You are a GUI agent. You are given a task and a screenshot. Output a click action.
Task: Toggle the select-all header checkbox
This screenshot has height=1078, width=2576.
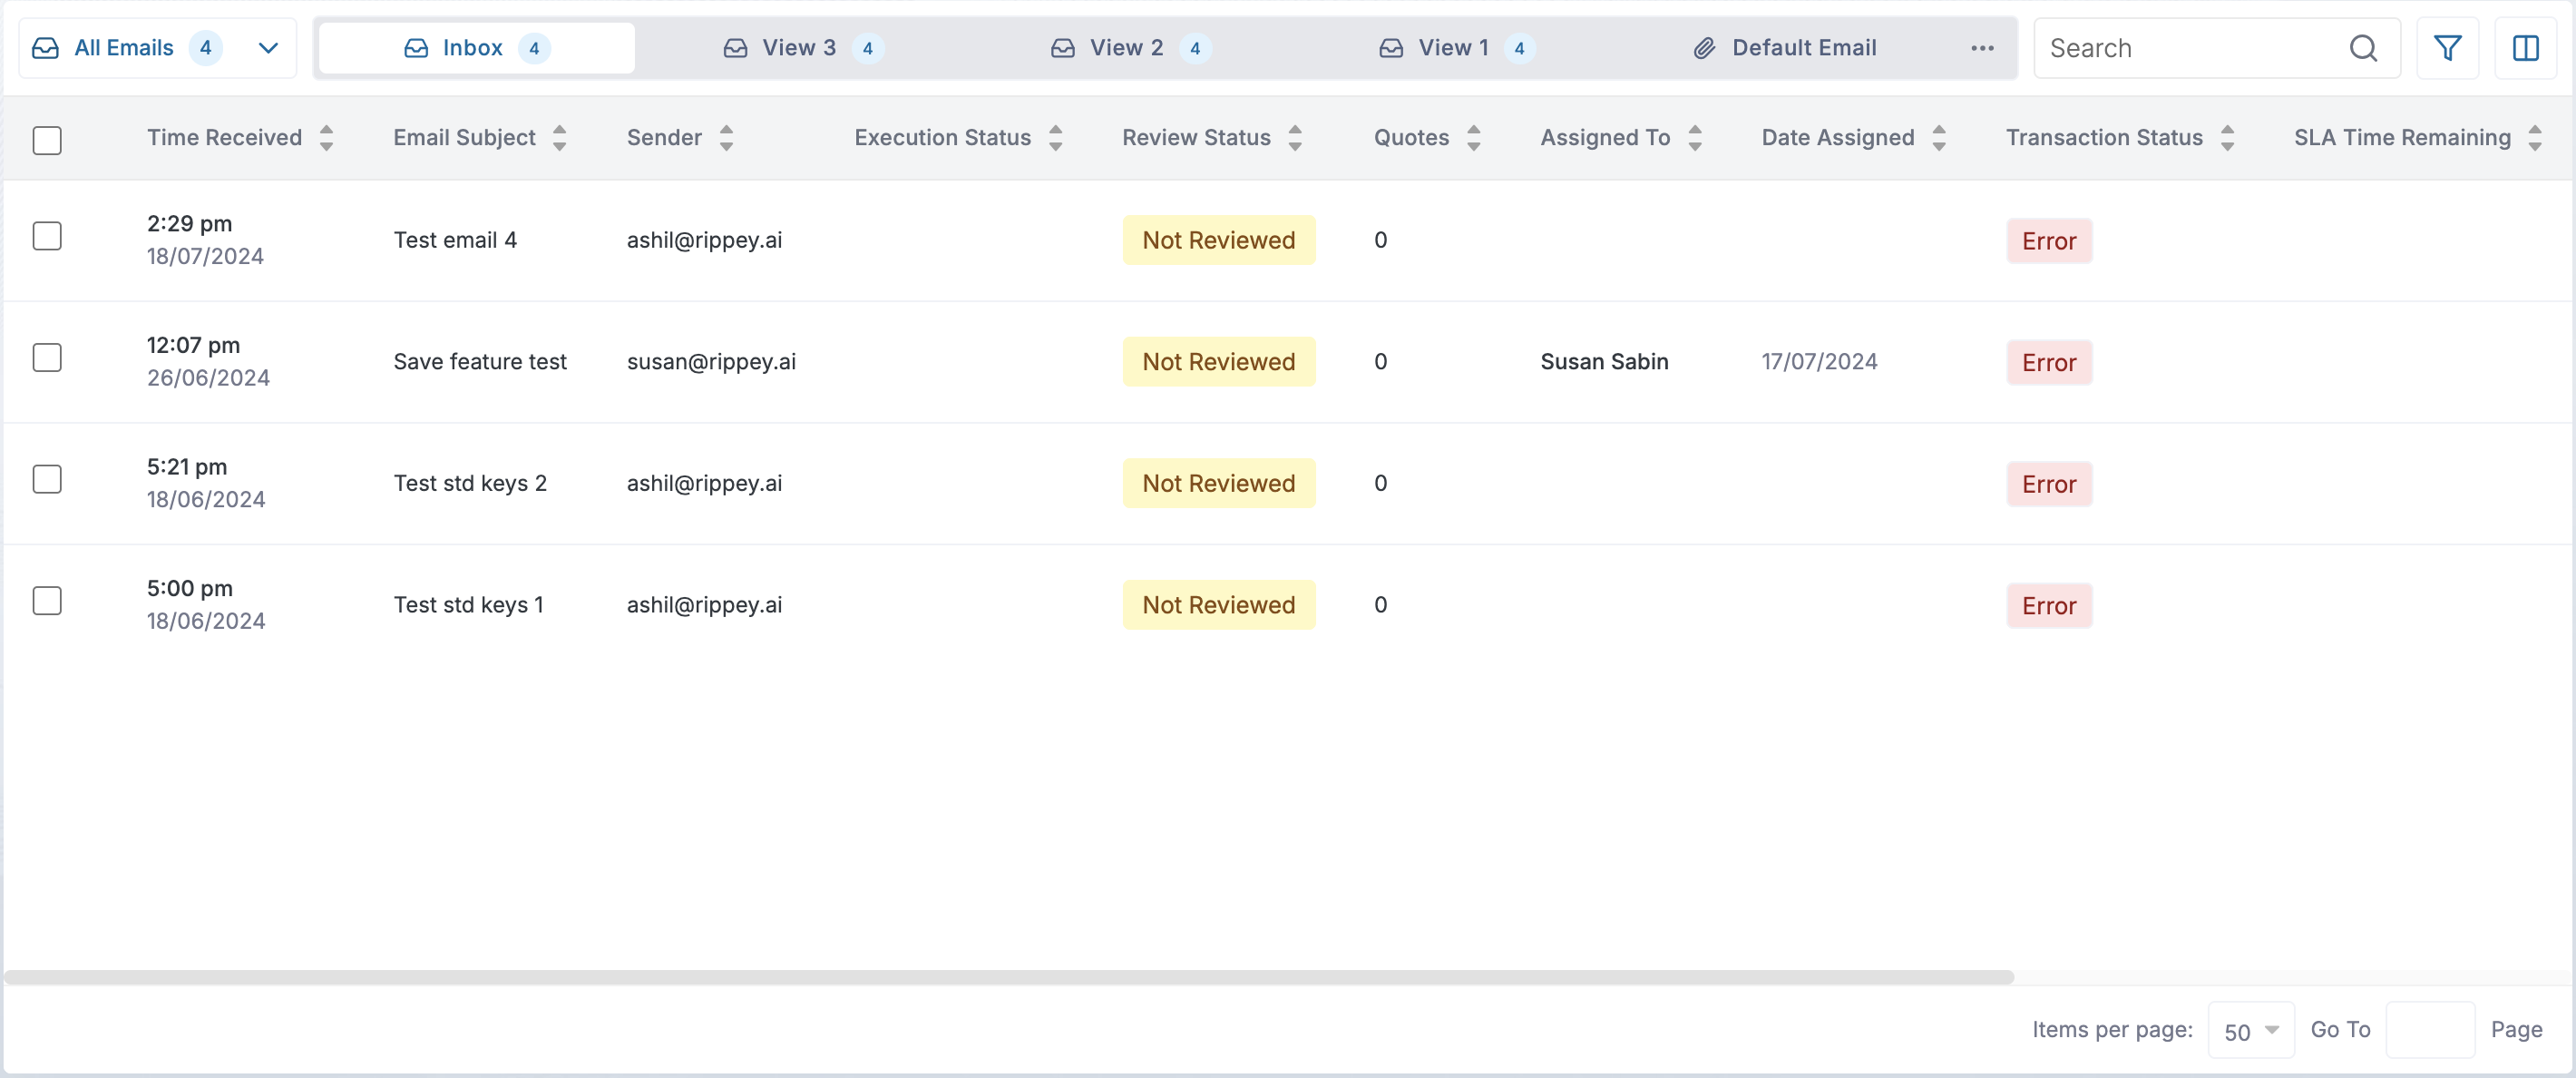[x=47, y=140]
